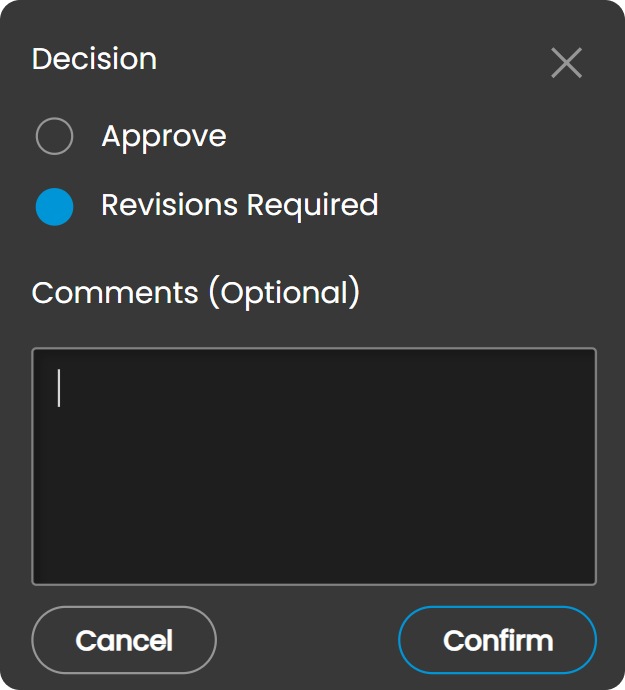Mark the decision as Approve
The width and height of the screenshot is (625, 690).
click(x=54, y=137)
